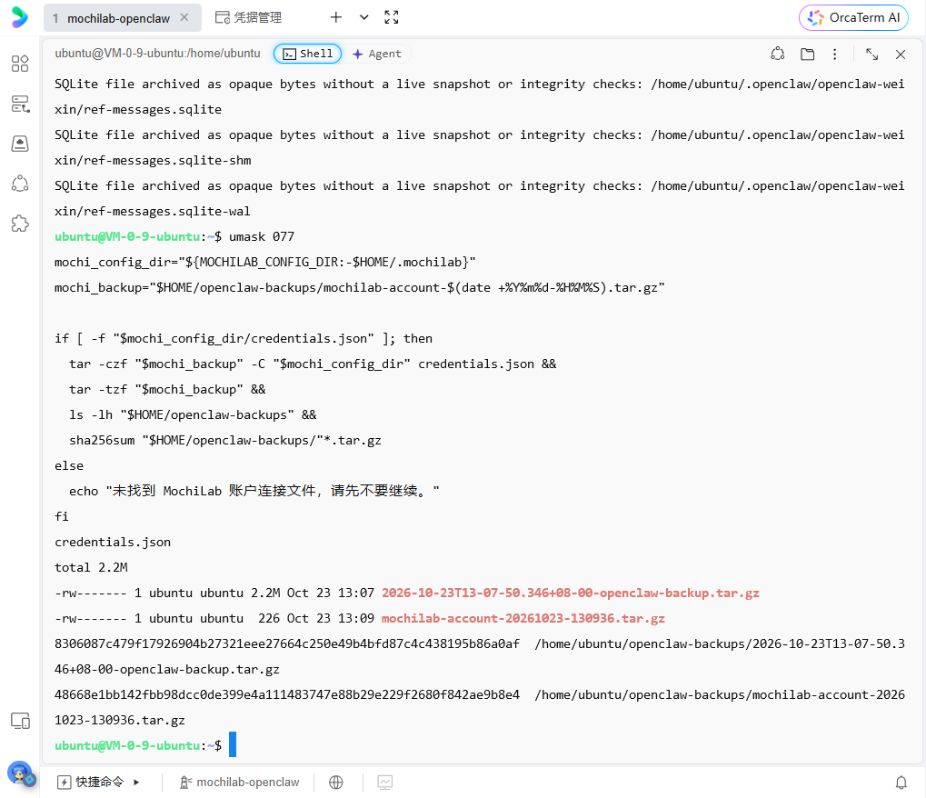Open the dashboard grid icon in sidebar
Viewport: 926px width, 798px height.
[x=20, y=63]
